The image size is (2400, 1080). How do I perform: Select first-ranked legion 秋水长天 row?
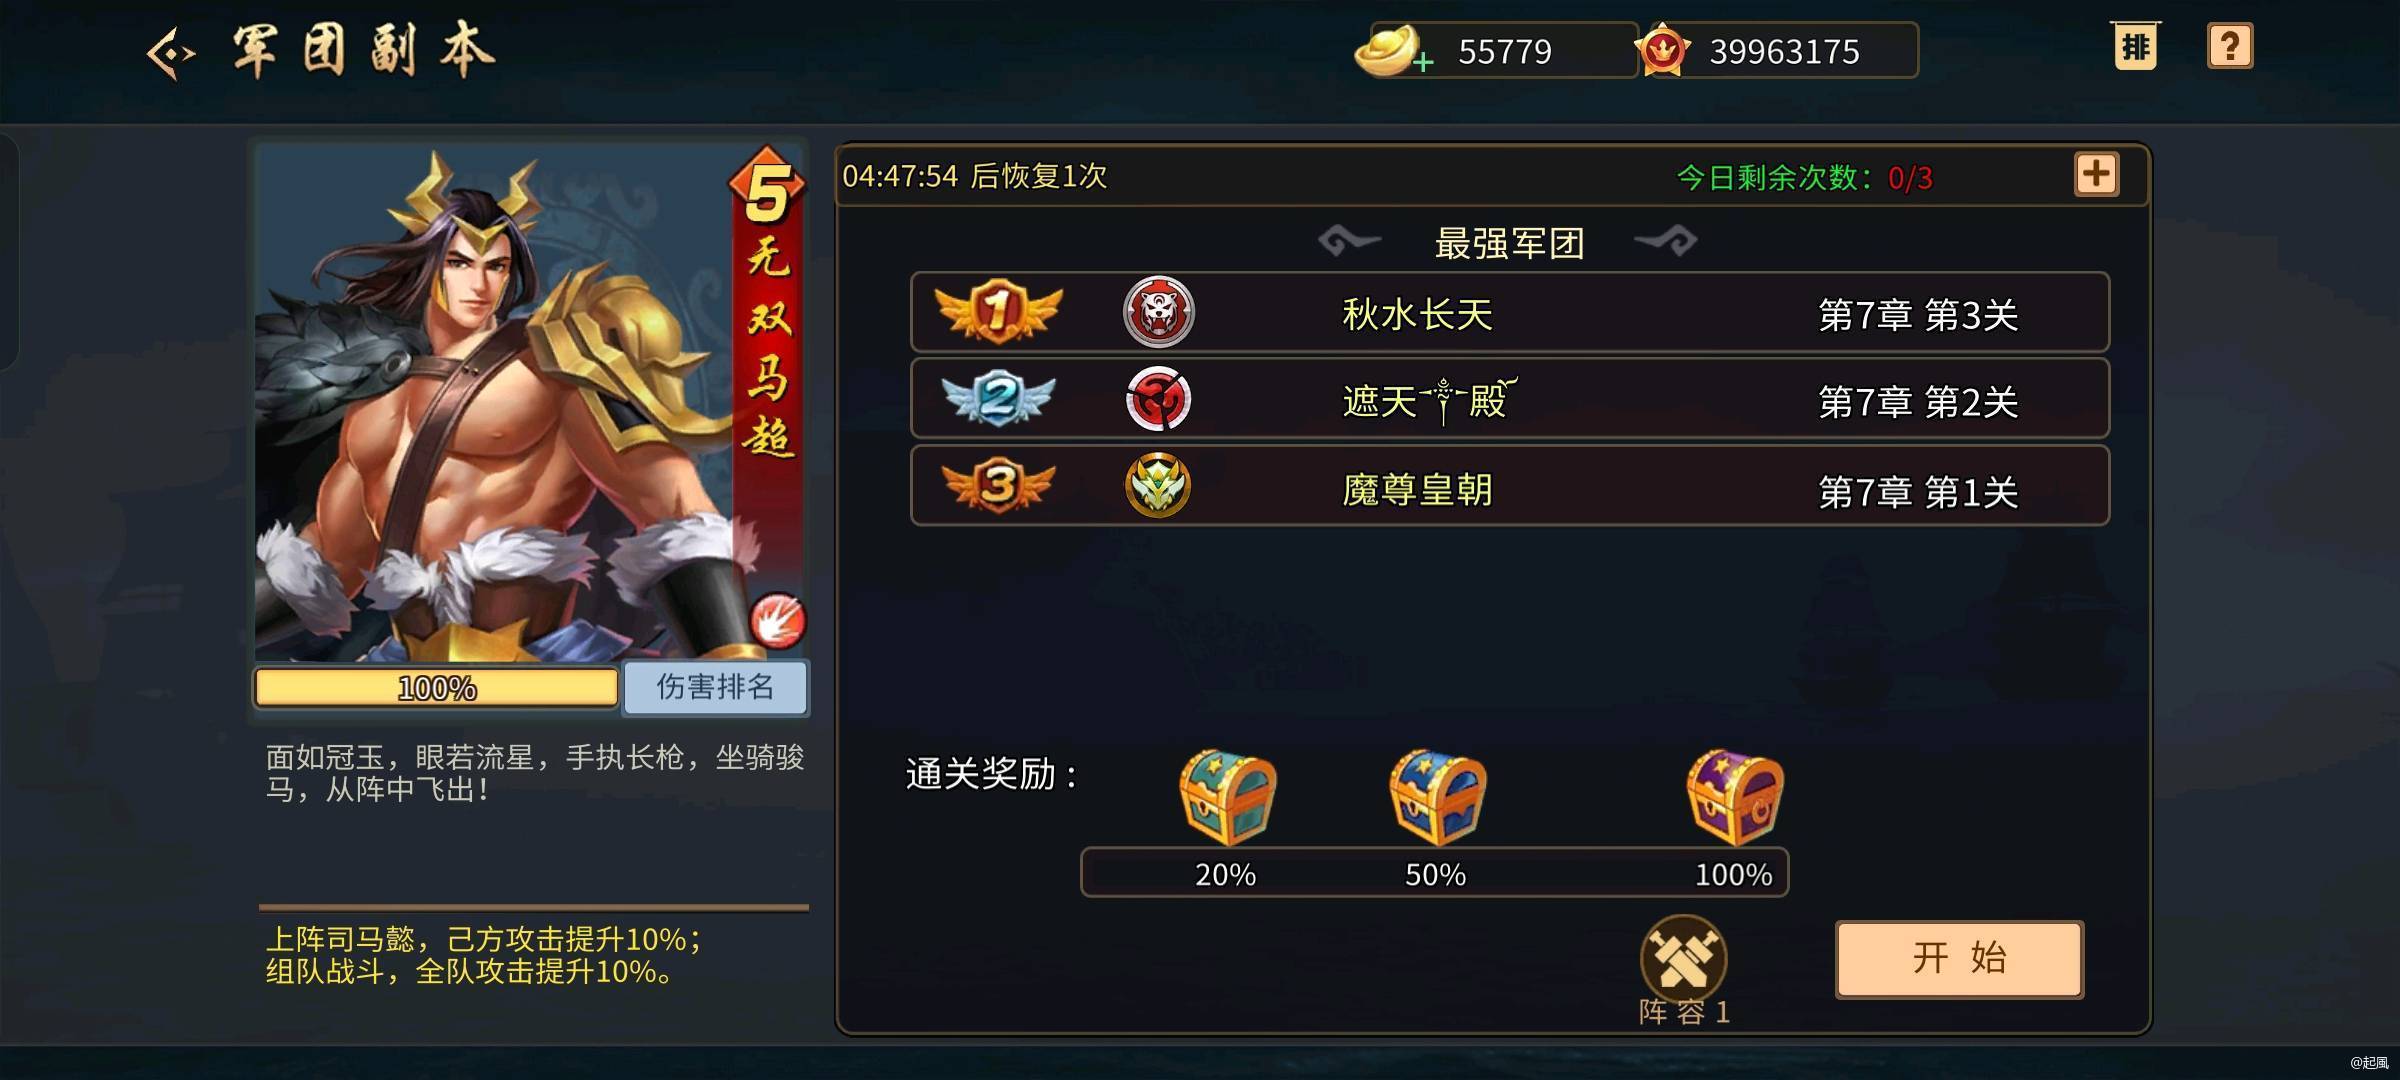[x=1510, y=312]
